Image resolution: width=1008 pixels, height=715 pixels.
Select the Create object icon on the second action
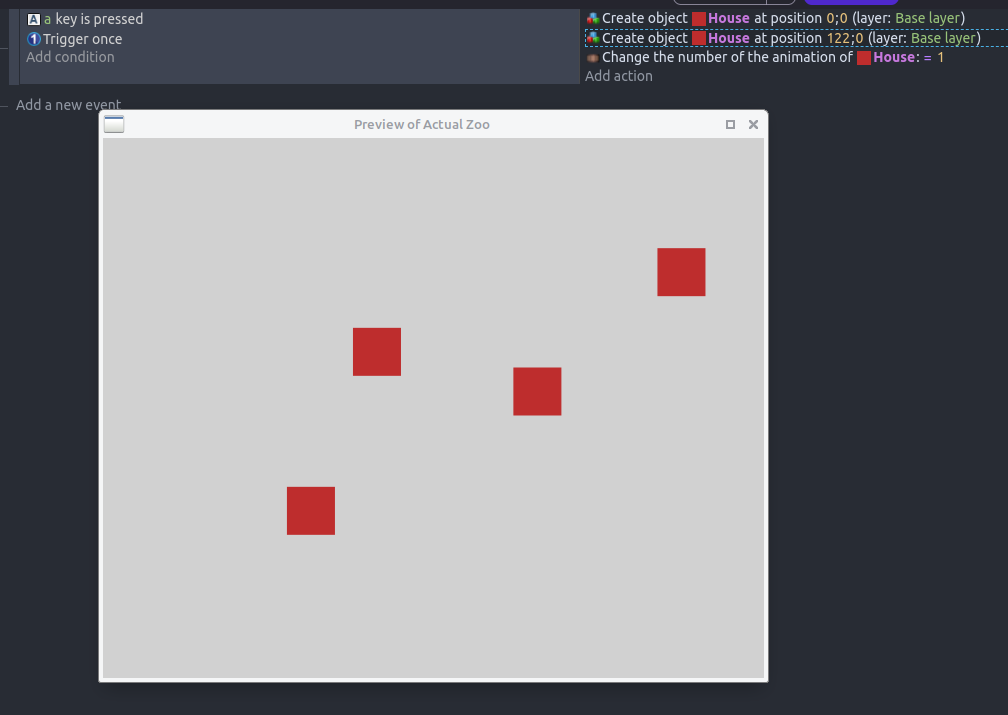590,37
